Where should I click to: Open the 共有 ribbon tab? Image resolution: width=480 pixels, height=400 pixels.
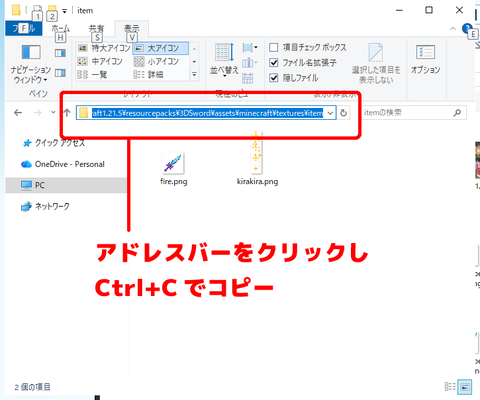pyautogui.click(x=97, y=29)
